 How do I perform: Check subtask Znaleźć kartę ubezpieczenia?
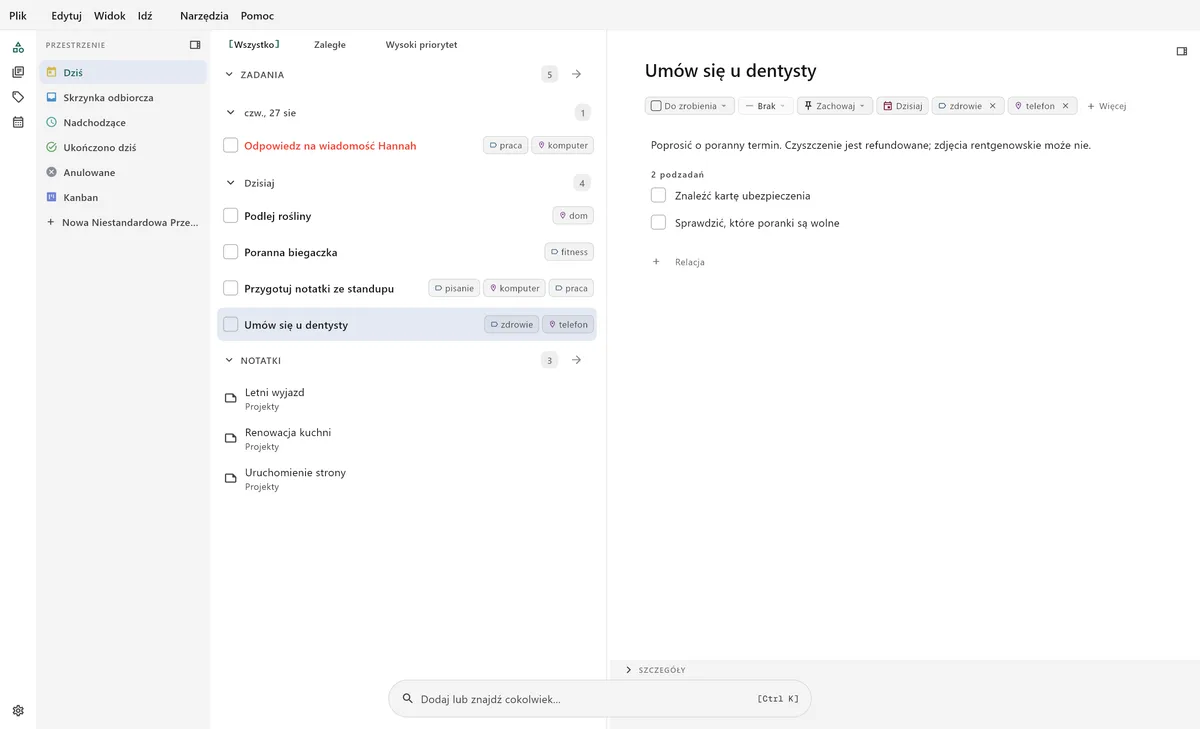(x=658, y=195)
